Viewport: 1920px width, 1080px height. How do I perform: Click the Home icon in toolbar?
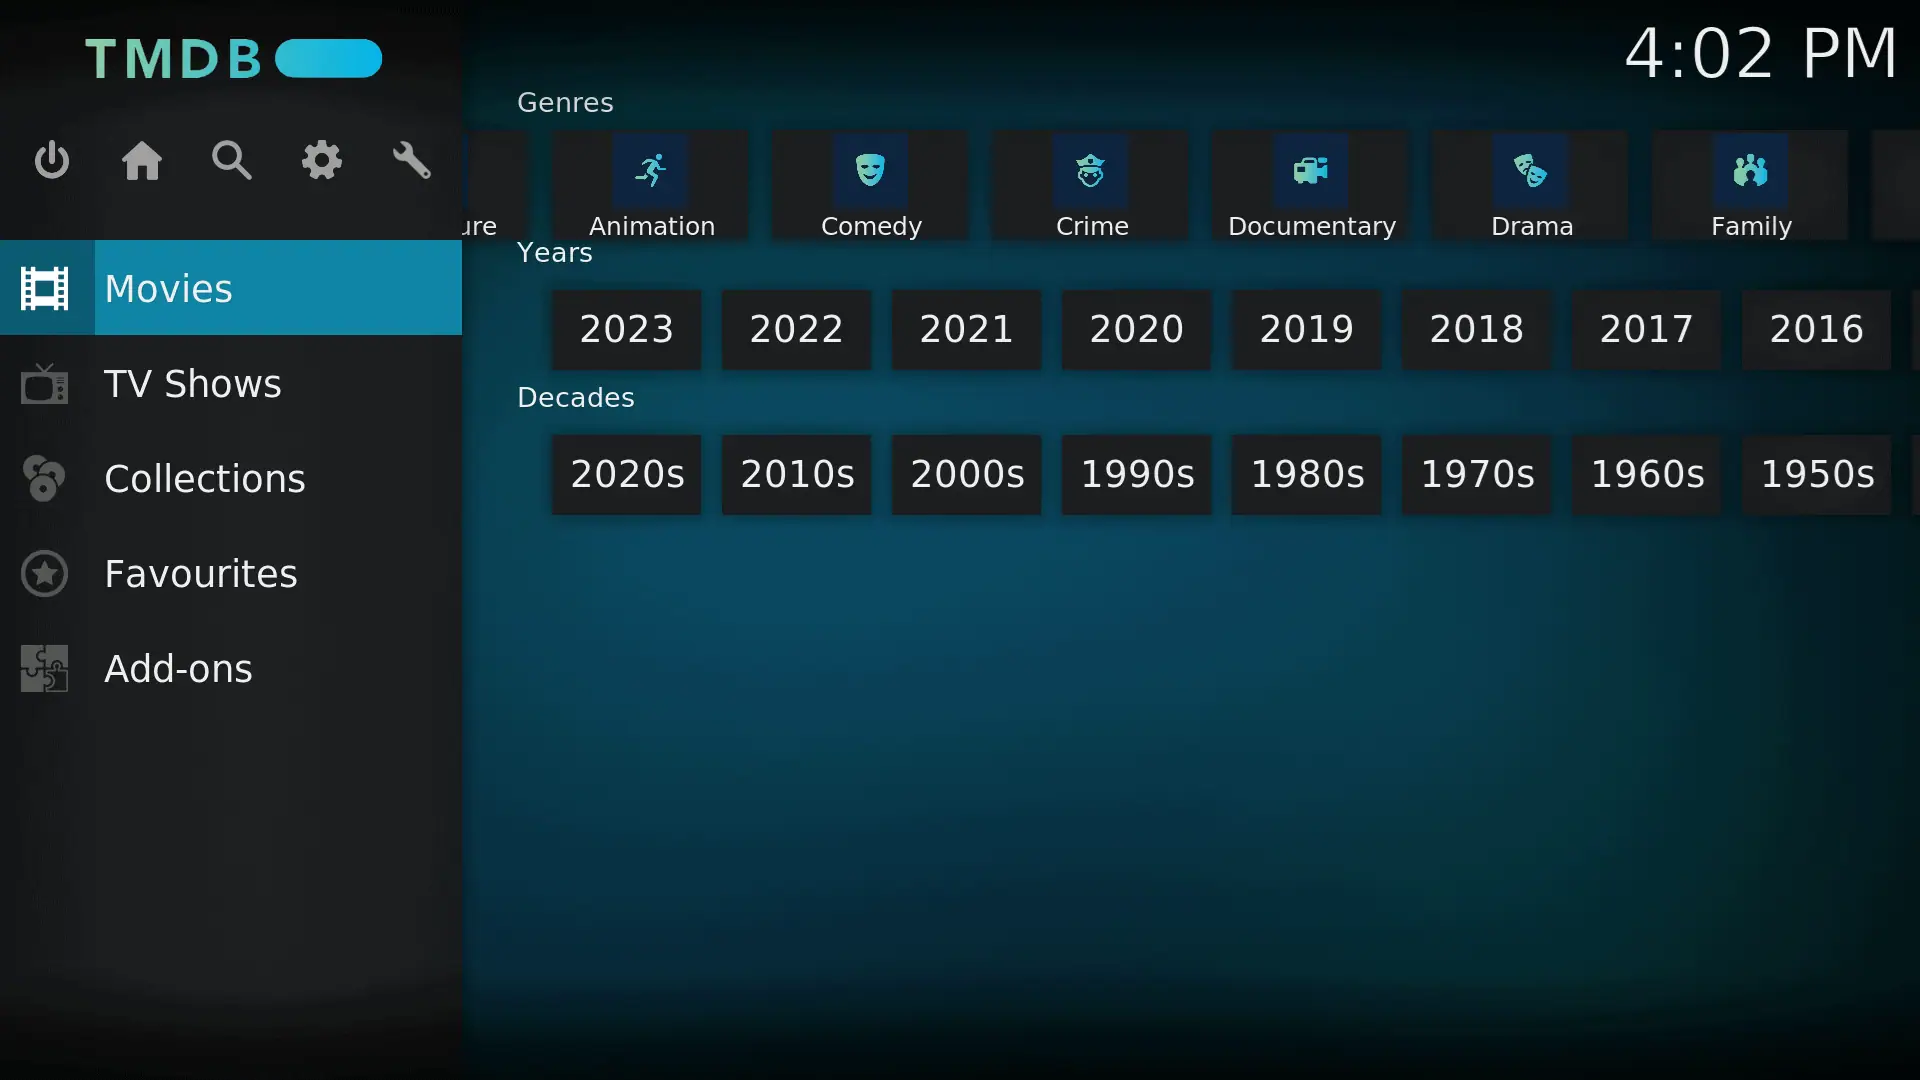[142, 161]
